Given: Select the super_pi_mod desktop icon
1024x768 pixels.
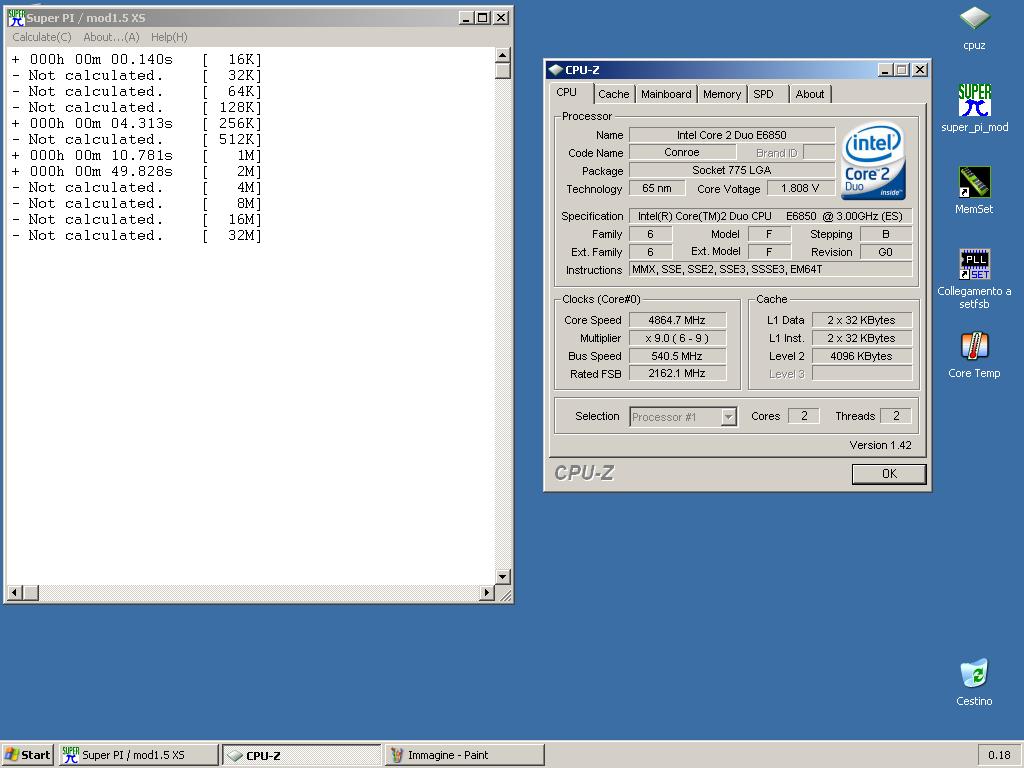Looking at the screenshot, I should coord(974,108).
